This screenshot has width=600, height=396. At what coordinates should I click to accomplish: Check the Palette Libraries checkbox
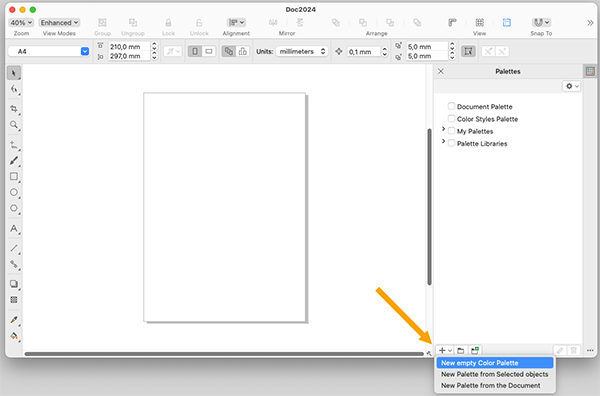[452, 143]
